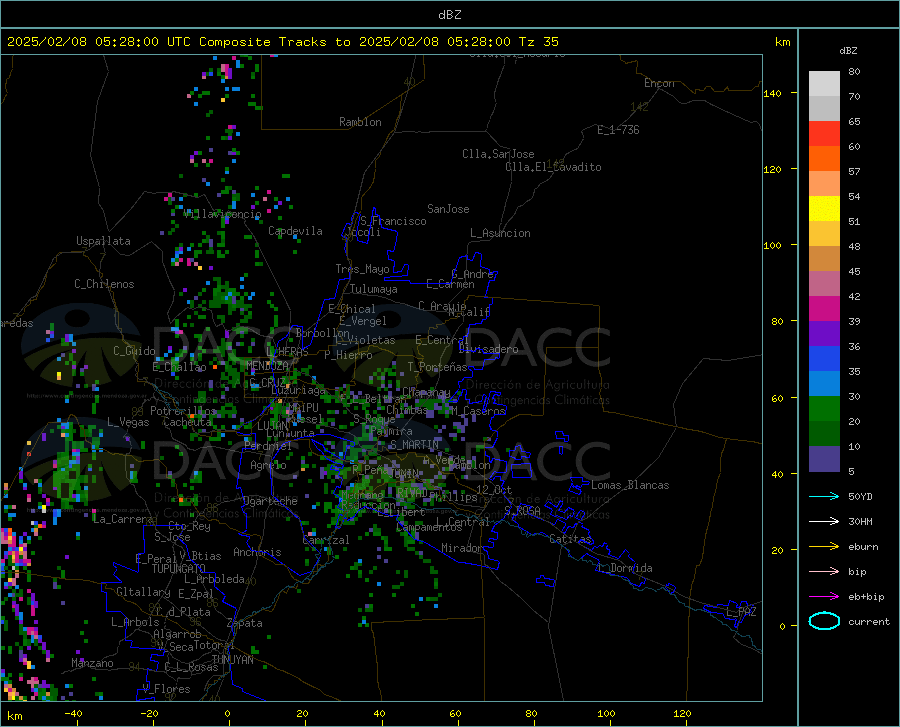The height and width of the screenshot is (727, 900).
Task: Click the 'dBZ' title at the top
Action: [x=449, y=15]
